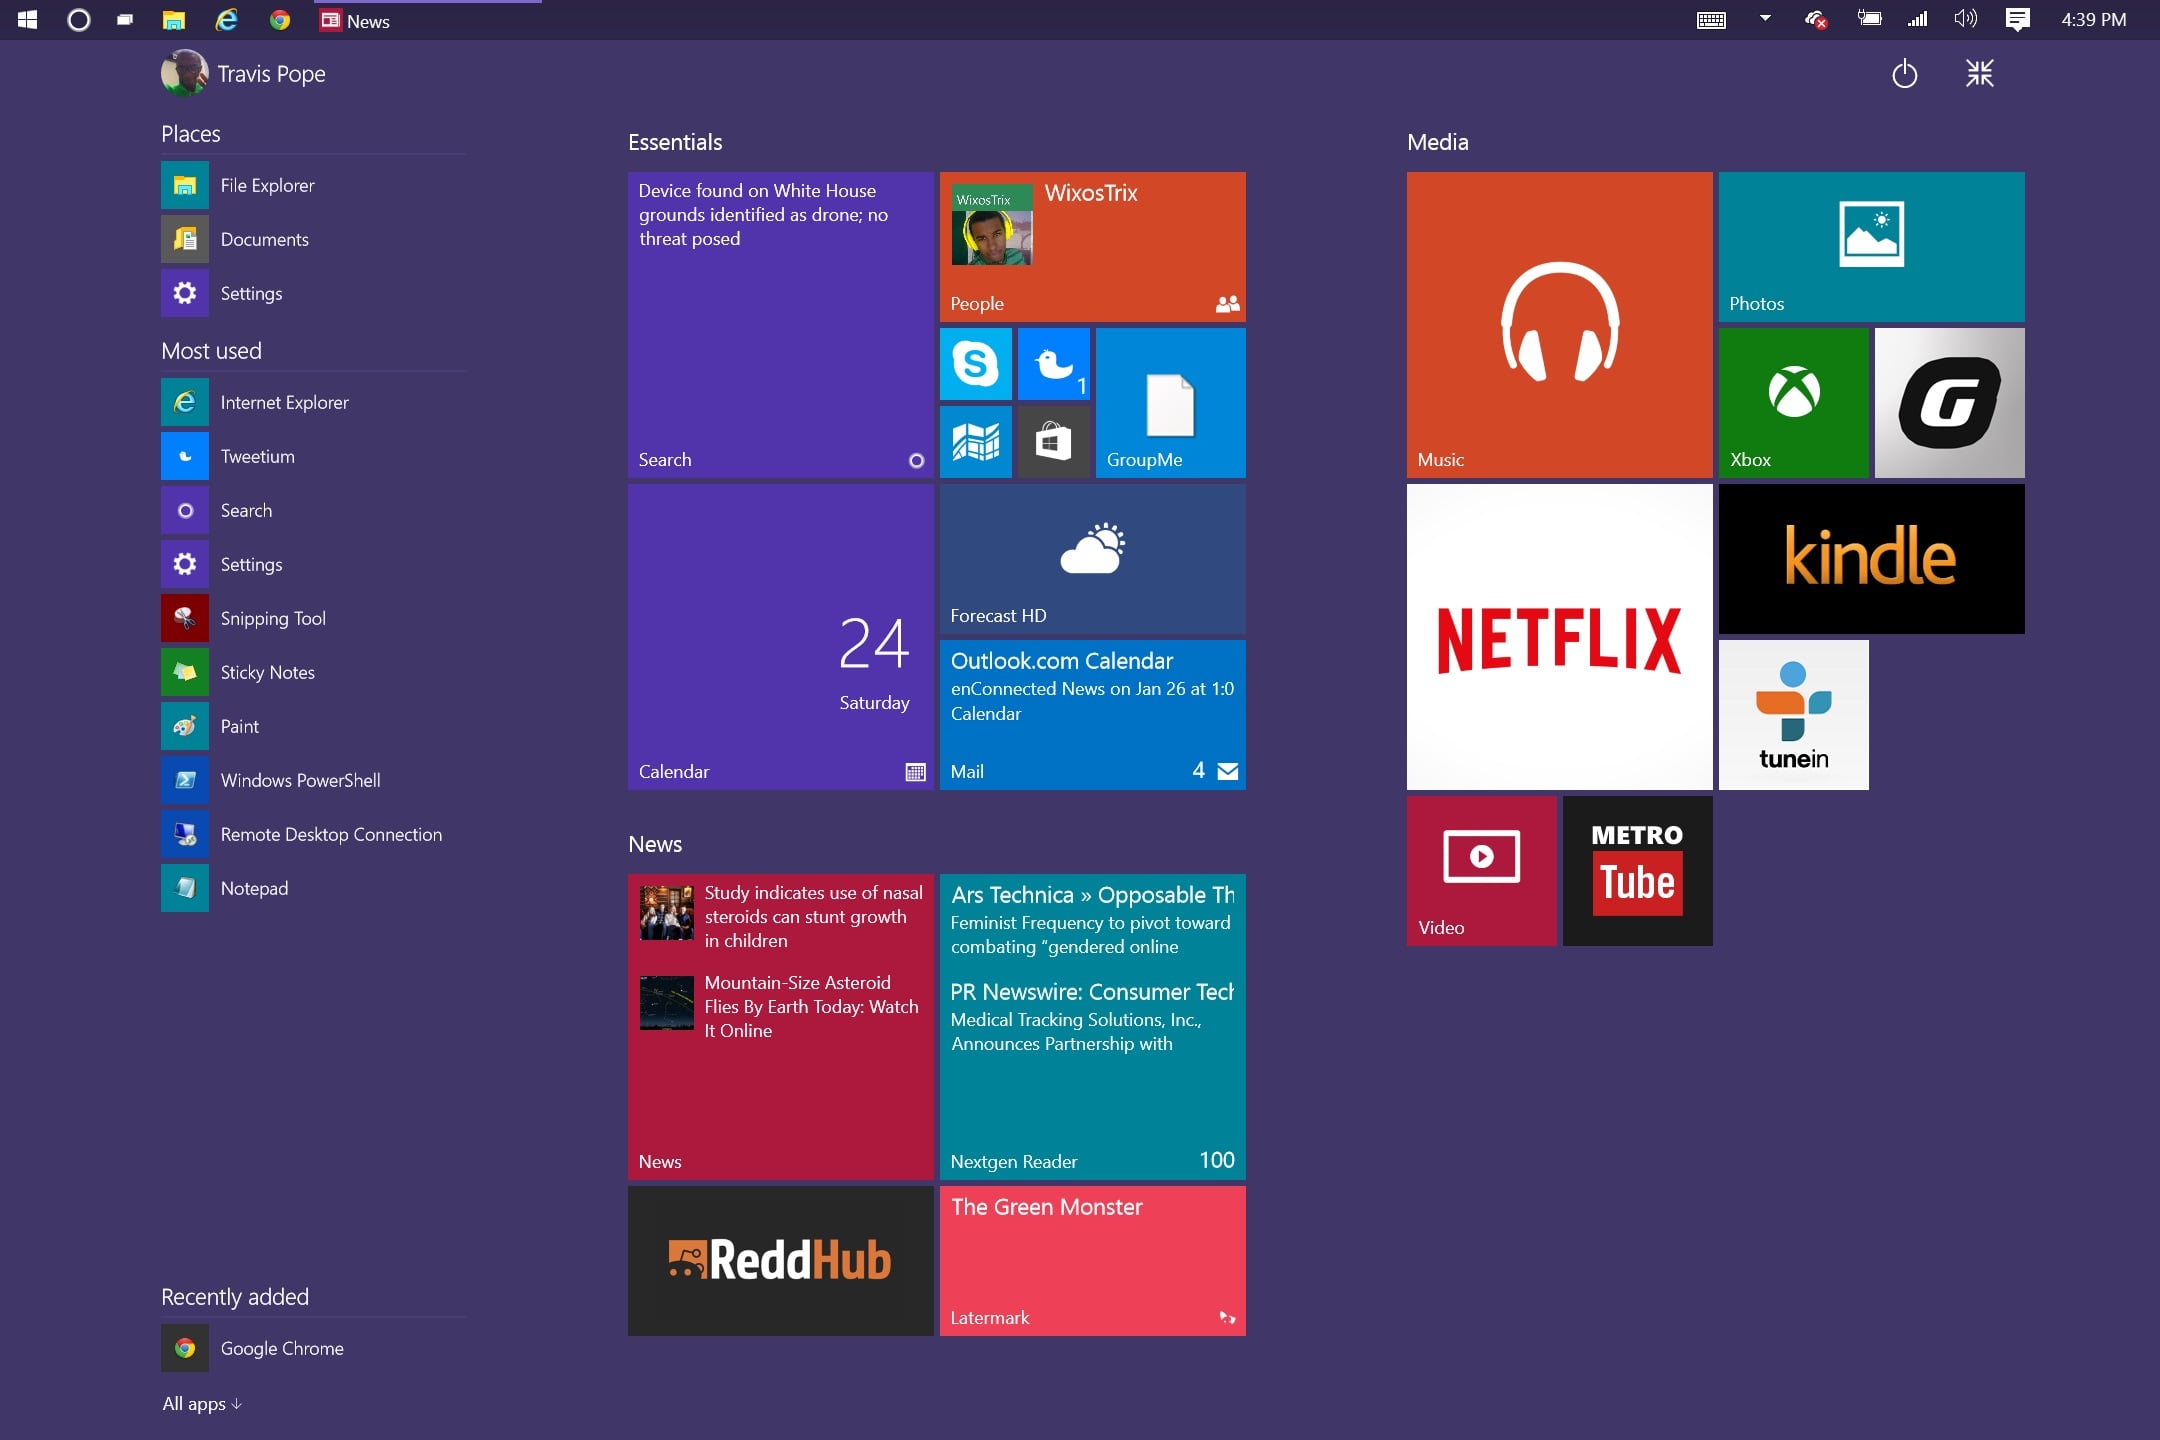Open the Photos tile
The image size is (2160, 1440).
point(1870,246)
